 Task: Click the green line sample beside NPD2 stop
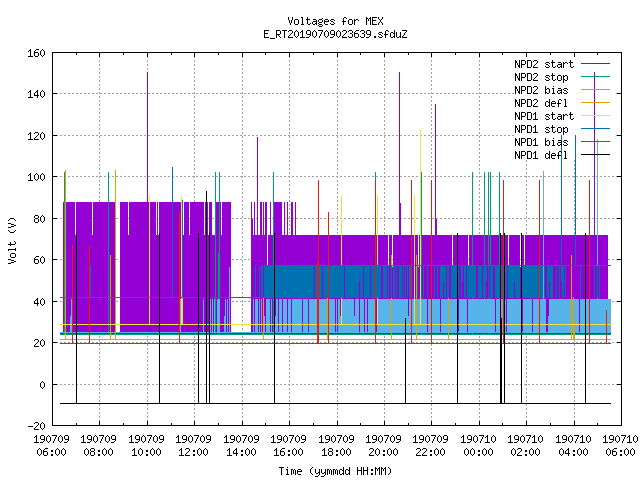point(596,76)
